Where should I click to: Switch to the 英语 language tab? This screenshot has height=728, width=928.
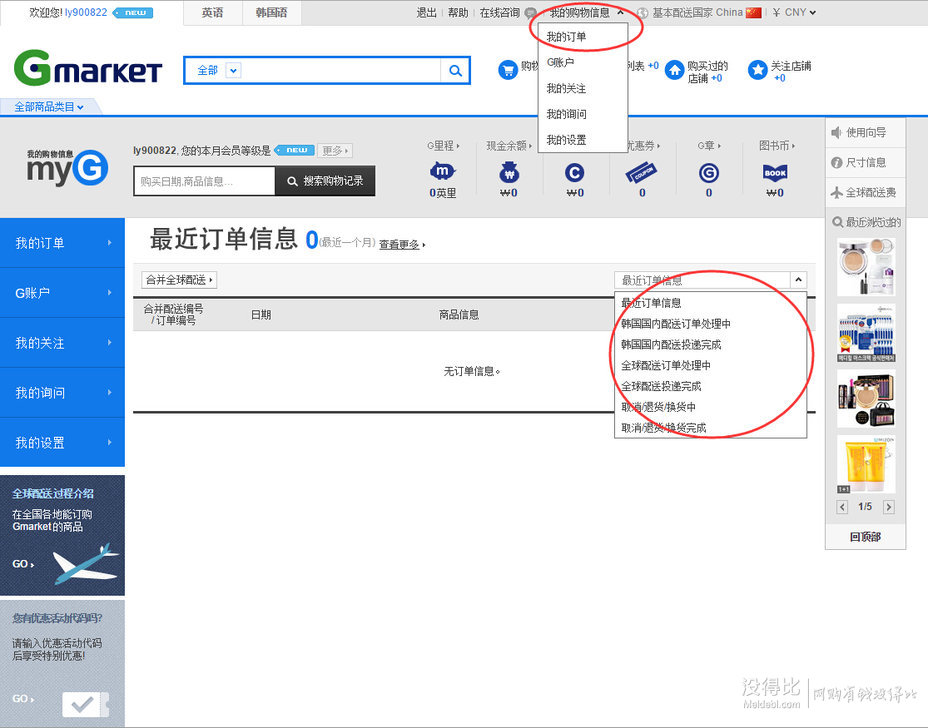pos(212,13)
